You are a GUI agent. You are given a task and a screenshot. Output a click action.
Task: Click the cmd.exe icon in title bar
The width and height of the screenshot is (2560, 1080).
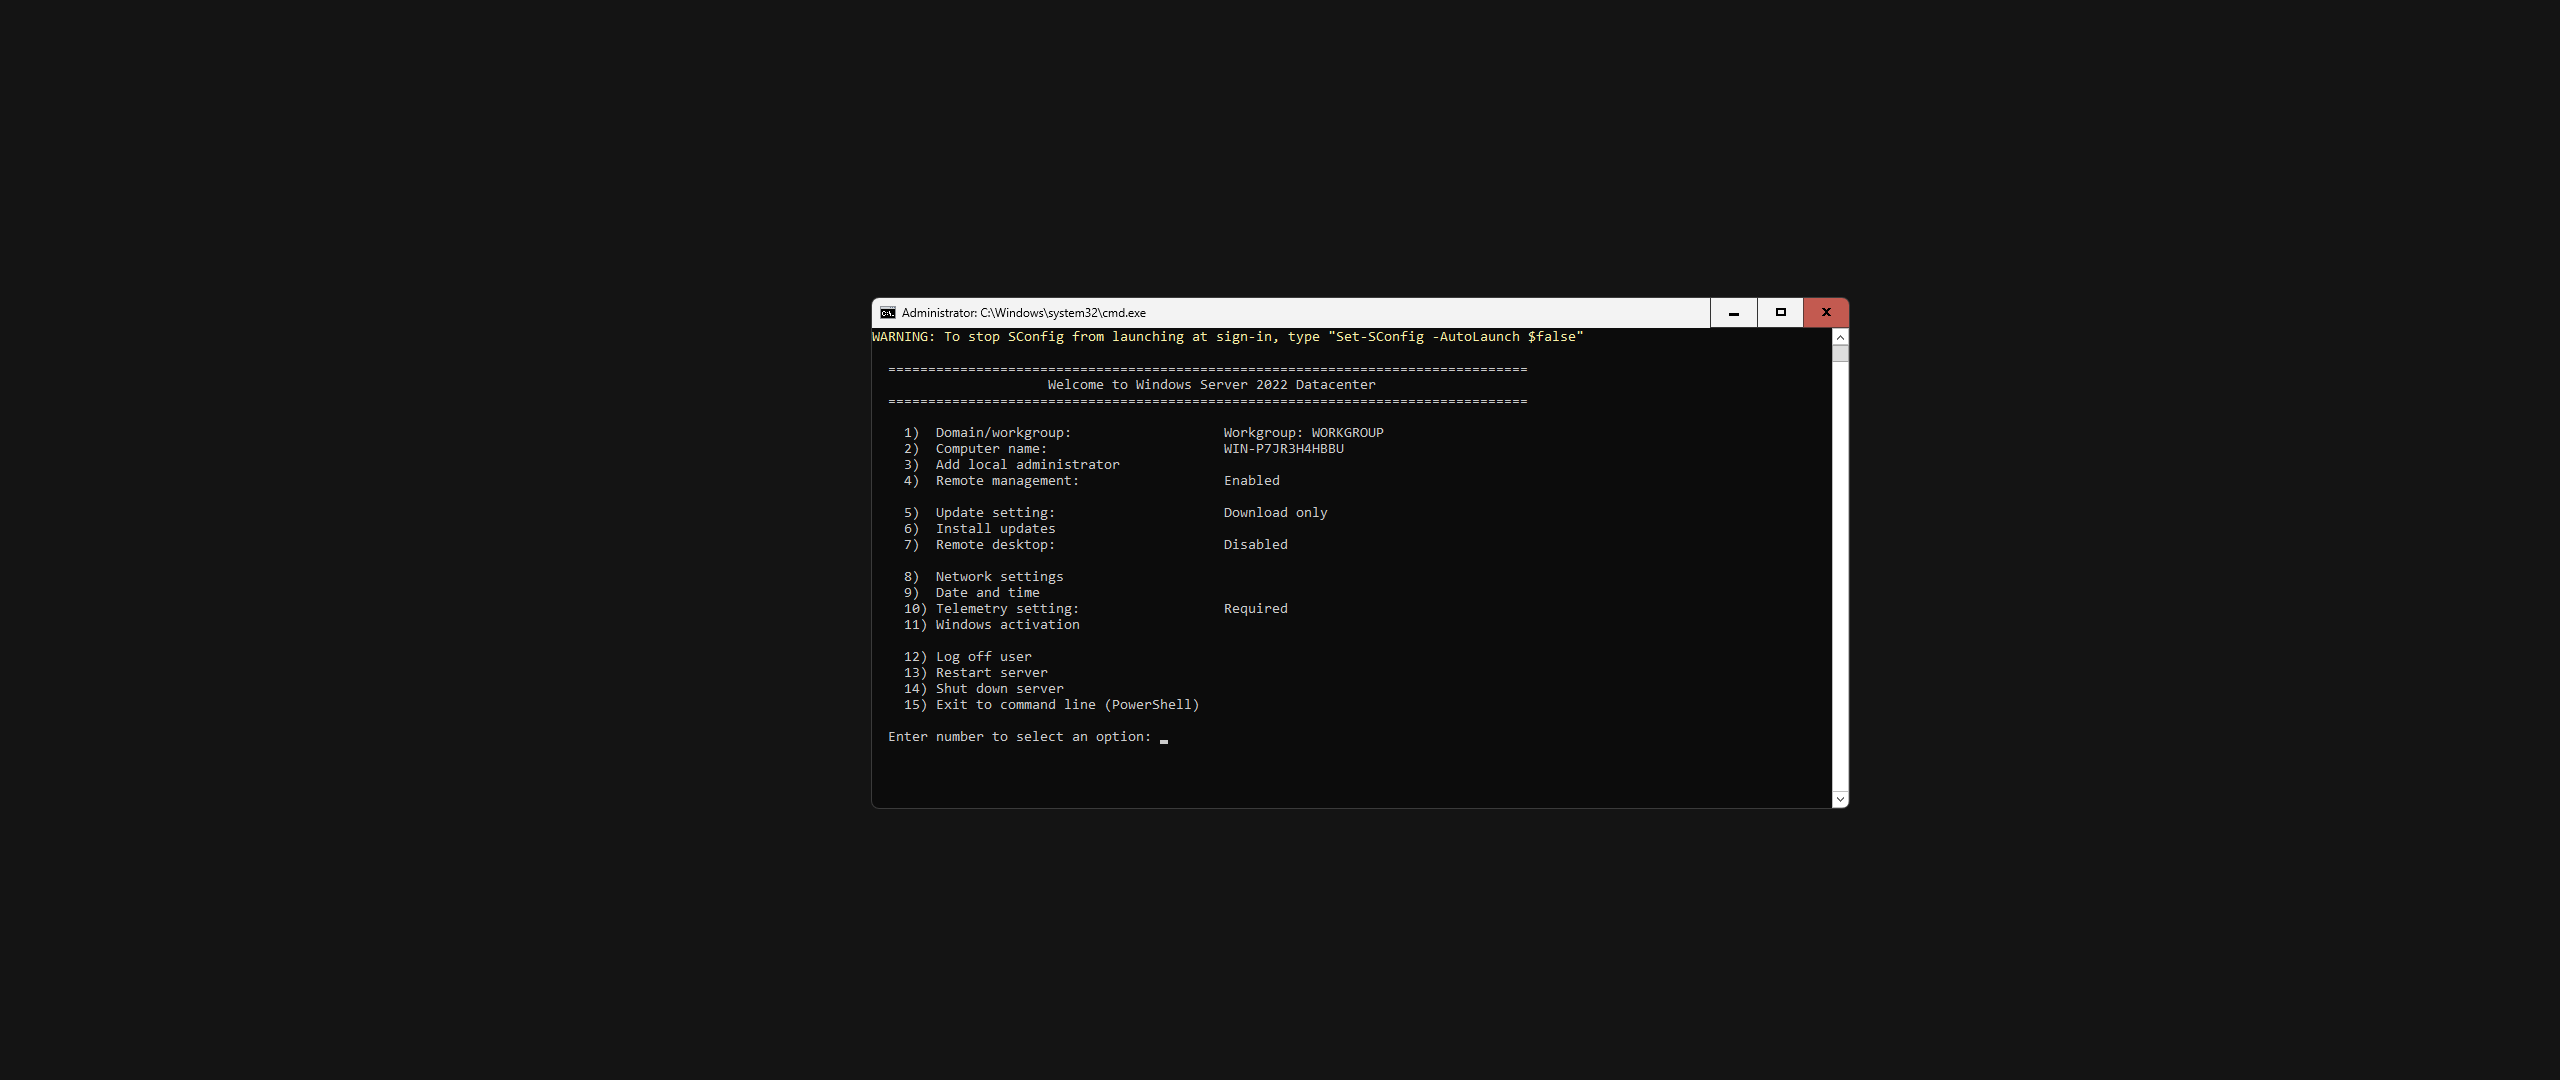coord(887,313)
